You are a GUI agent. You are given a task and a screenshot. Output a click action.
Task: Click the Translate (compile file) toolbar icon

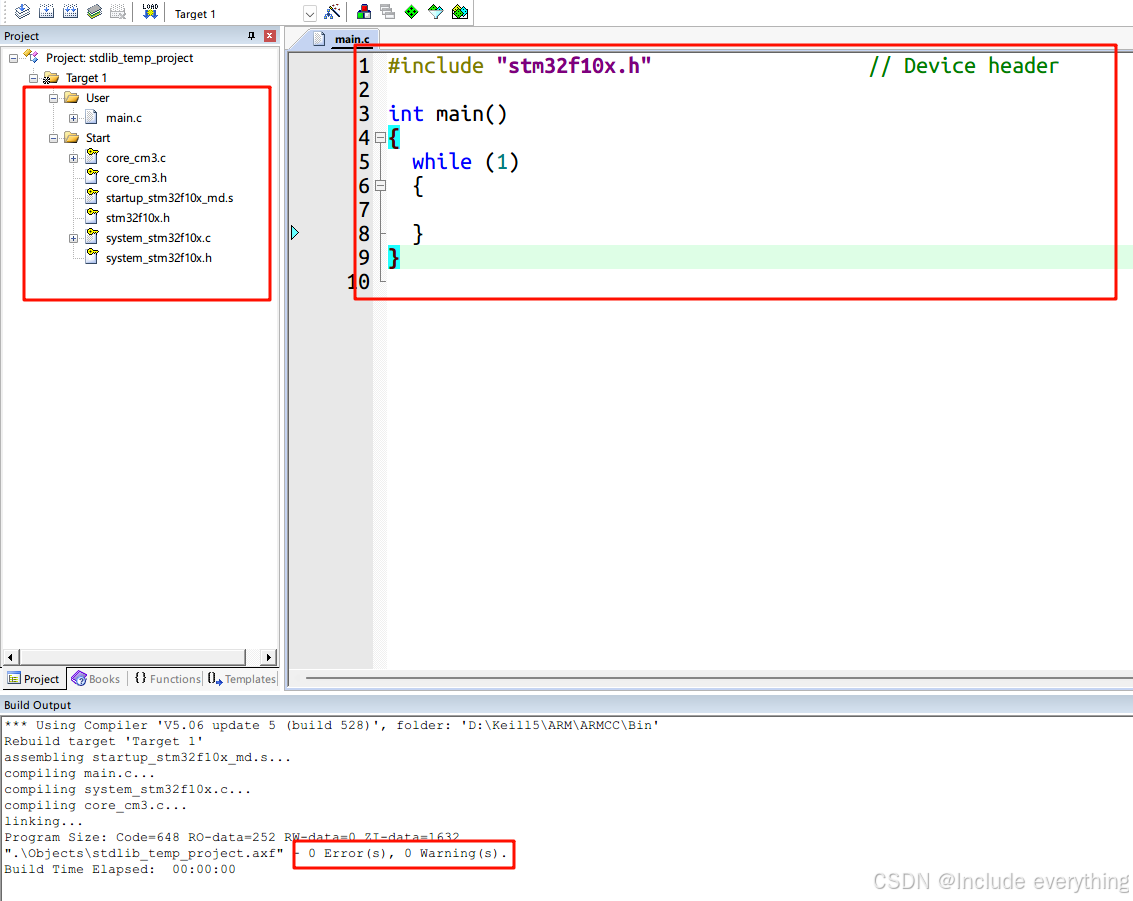[22, 12]
